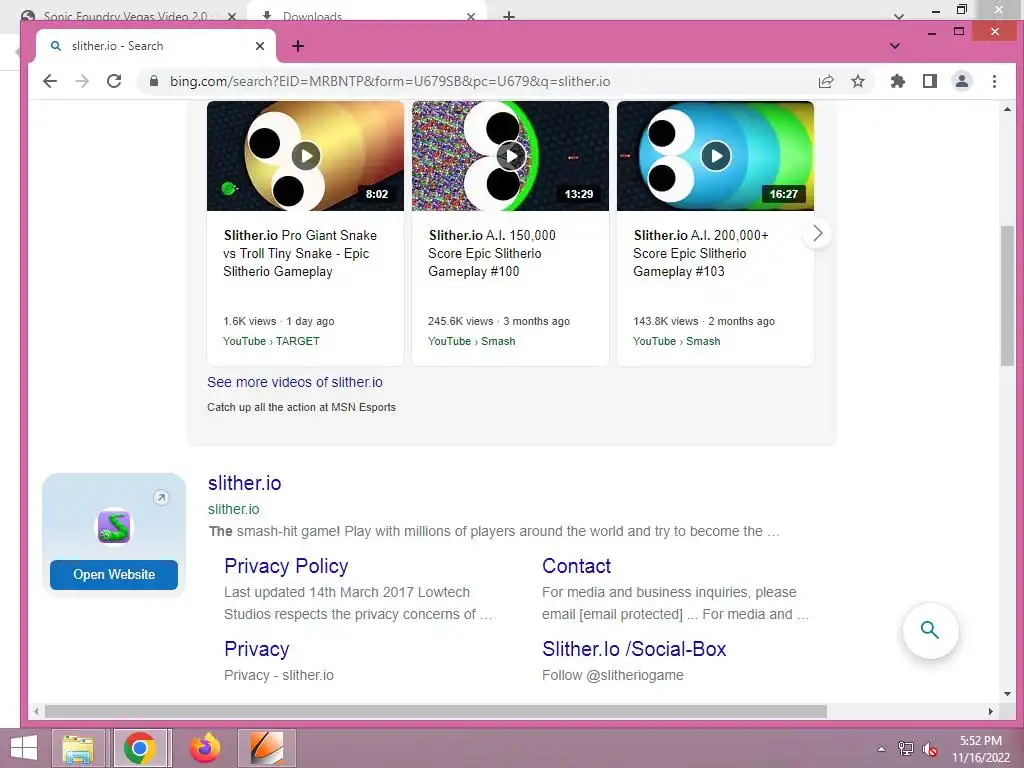Open the Windows Start menu
1024x768 pixels.
(x=24, y=748)
